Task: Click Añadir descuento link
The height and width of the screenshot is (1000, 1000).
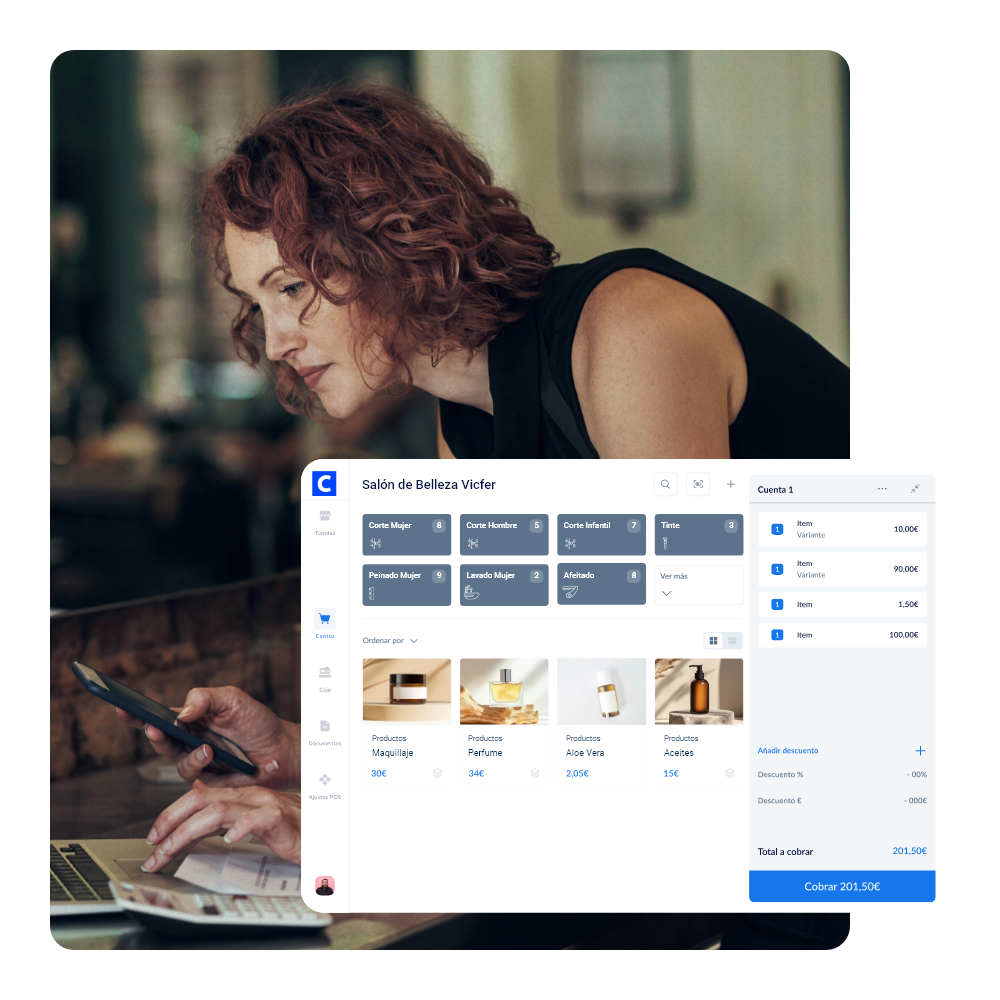Action: pyautogui.click(x=788, y=751)
